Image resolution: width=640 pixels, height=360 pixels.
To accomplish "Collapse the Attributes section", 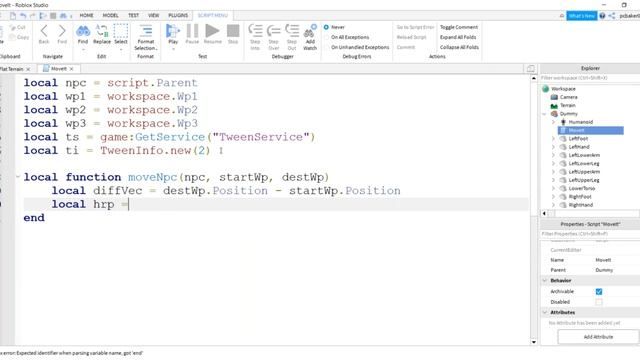I will [544, 312].
